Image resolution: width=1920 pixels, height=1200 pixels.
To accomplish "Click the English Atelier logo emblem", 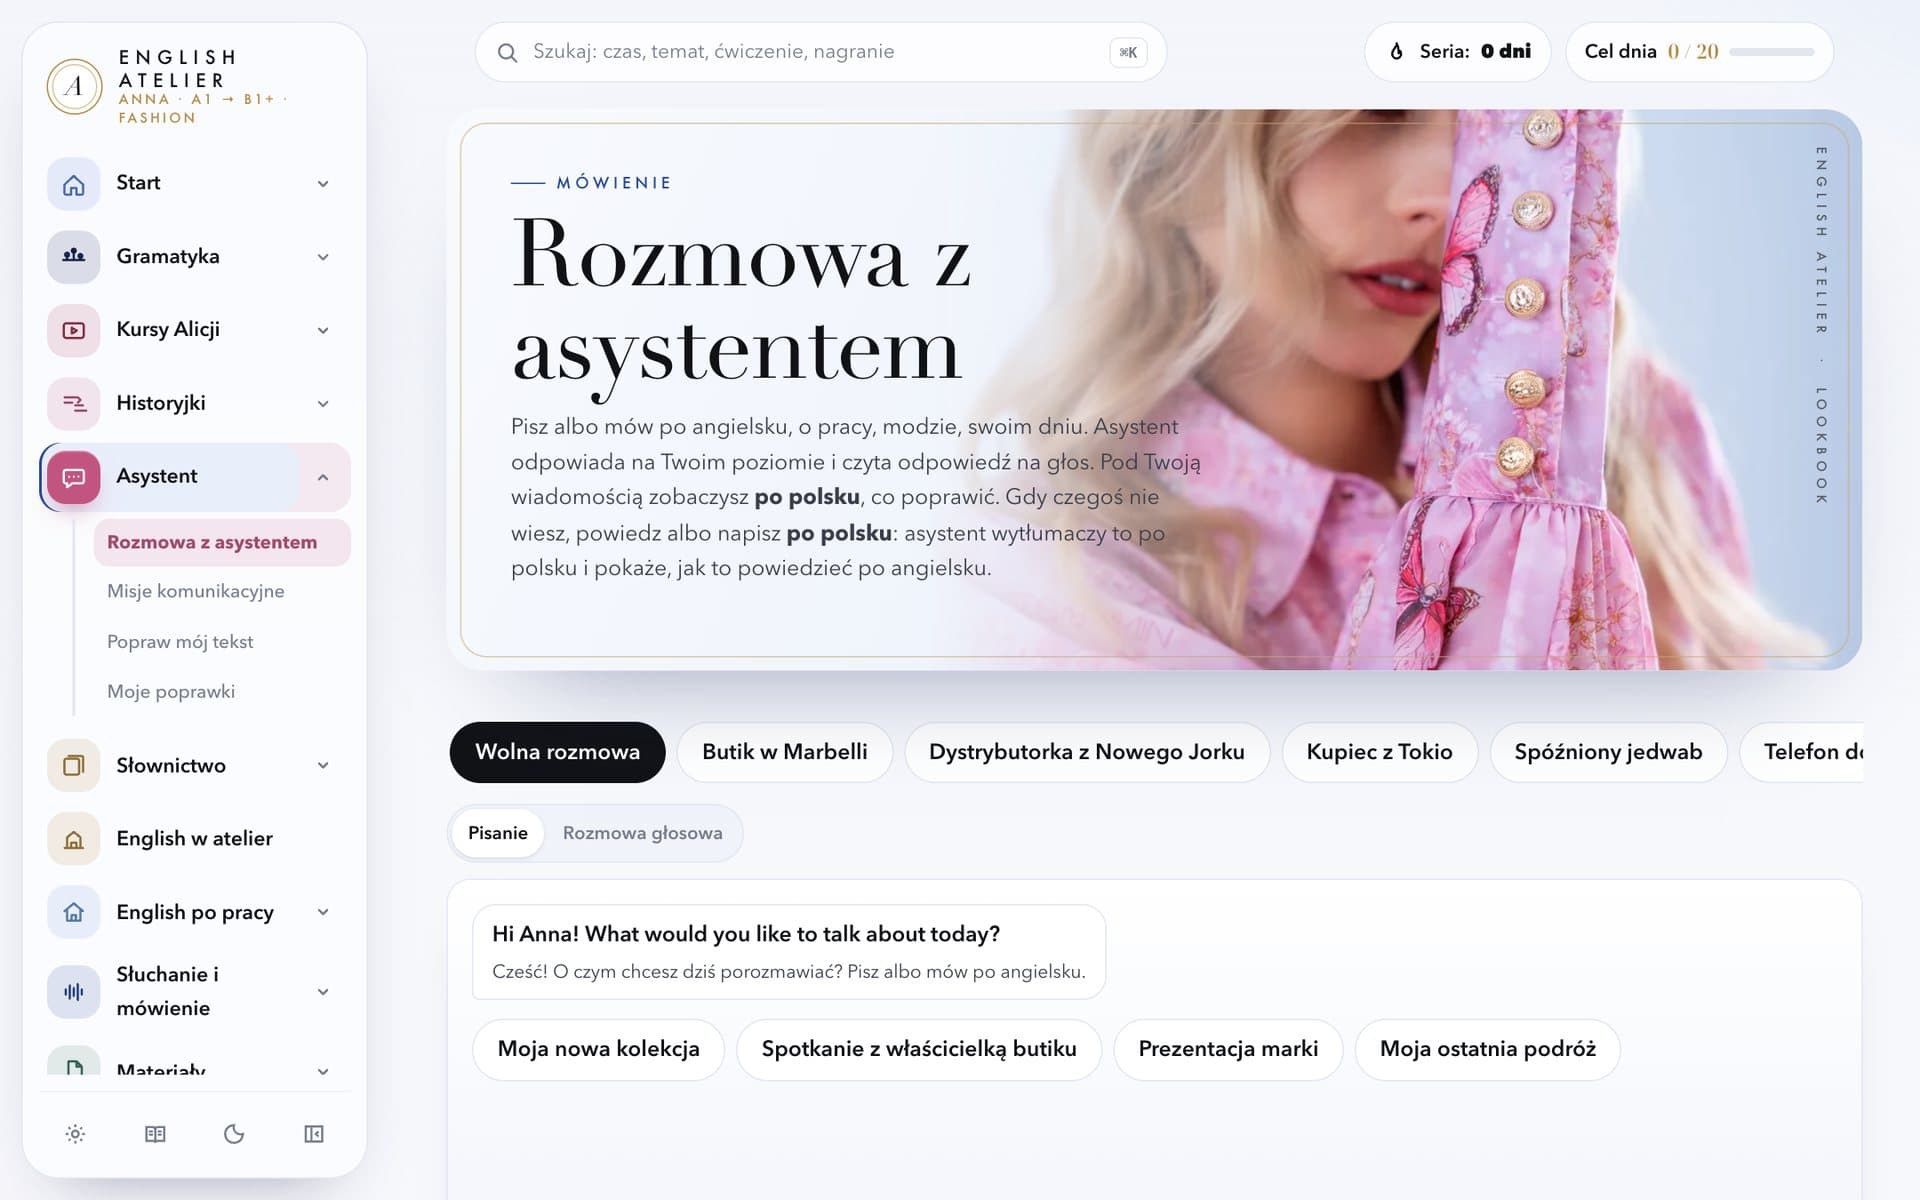I will tap(74, 86).
